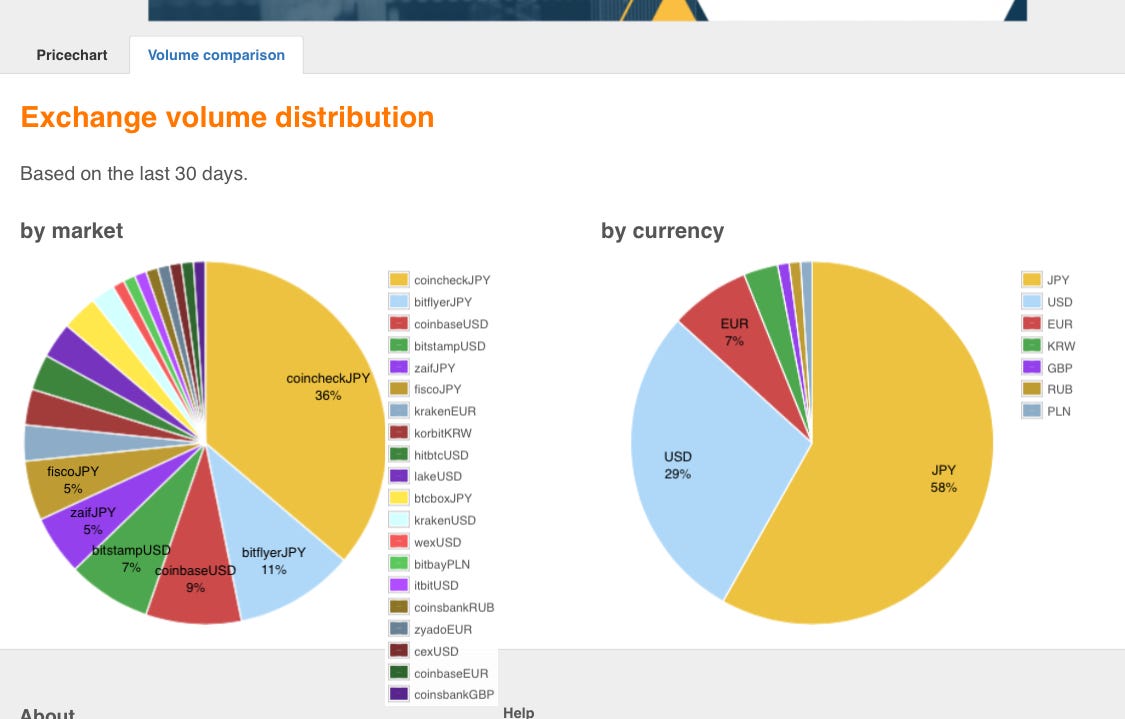Click the zyadoEUR legend label

click(443, 629)
